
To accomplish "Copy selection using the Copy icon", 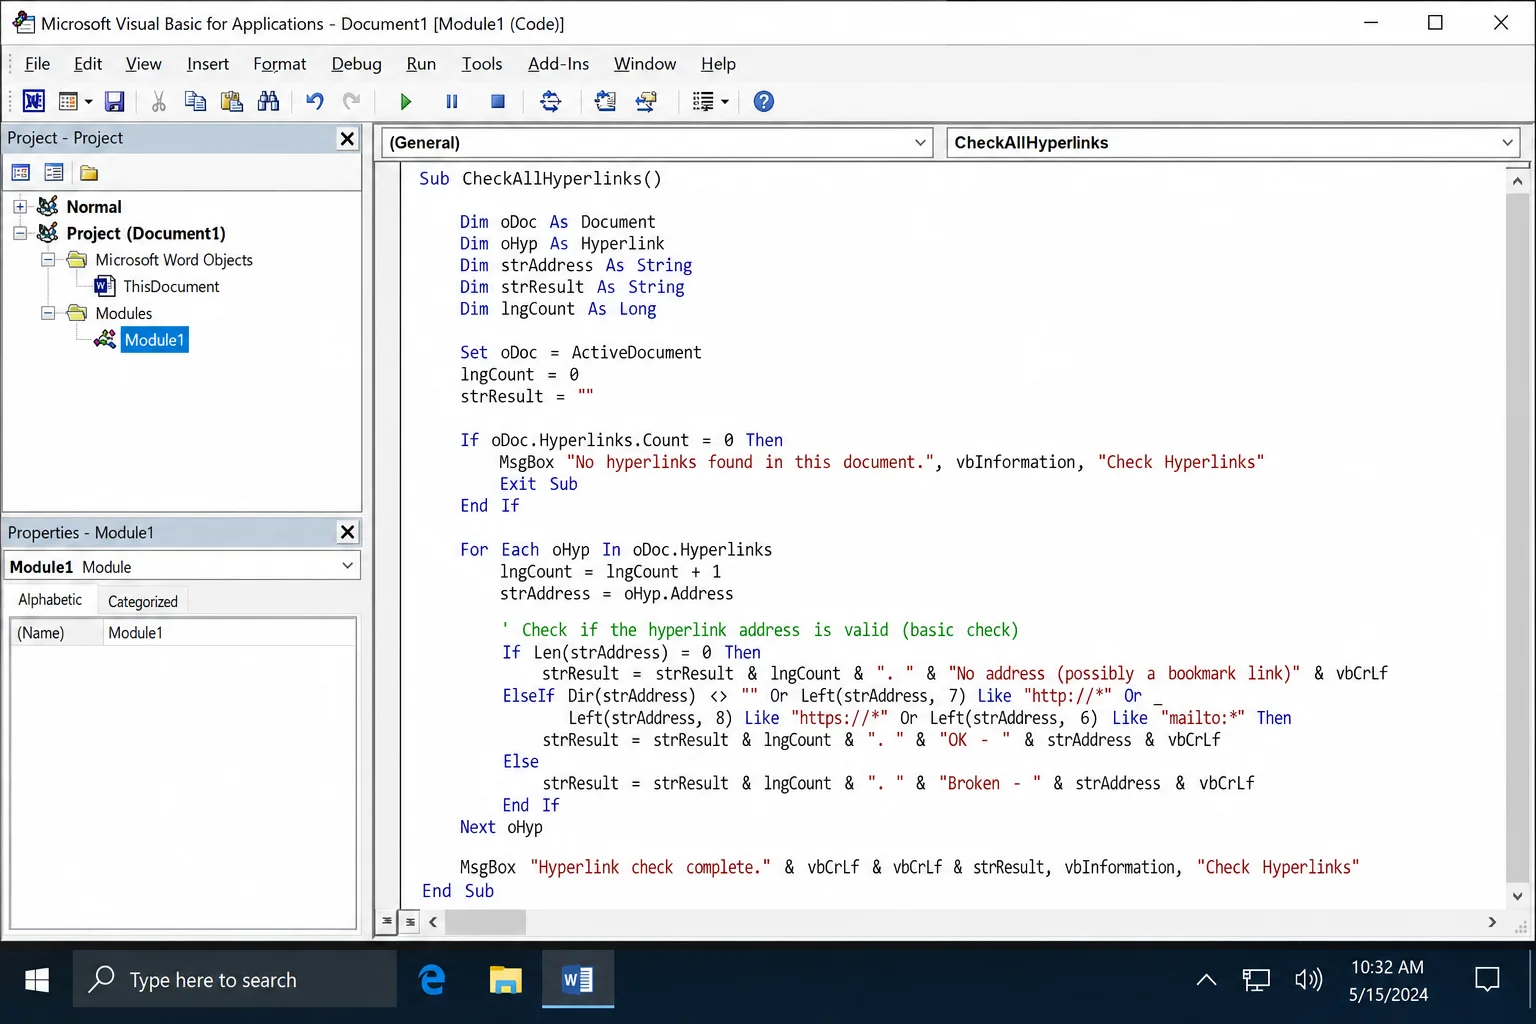I will click(x=195, y=101).
